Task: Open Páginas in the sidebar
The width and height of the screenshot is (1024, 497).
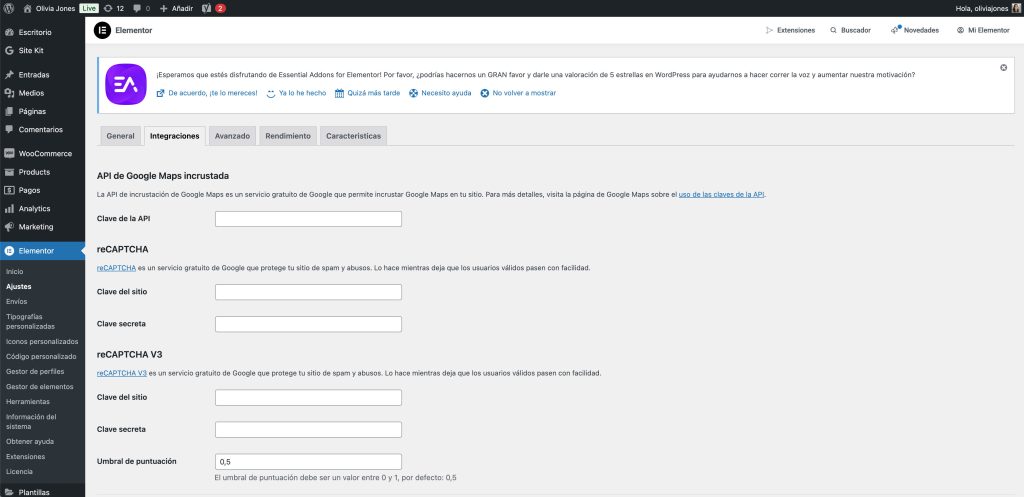Action: [42, 112]
